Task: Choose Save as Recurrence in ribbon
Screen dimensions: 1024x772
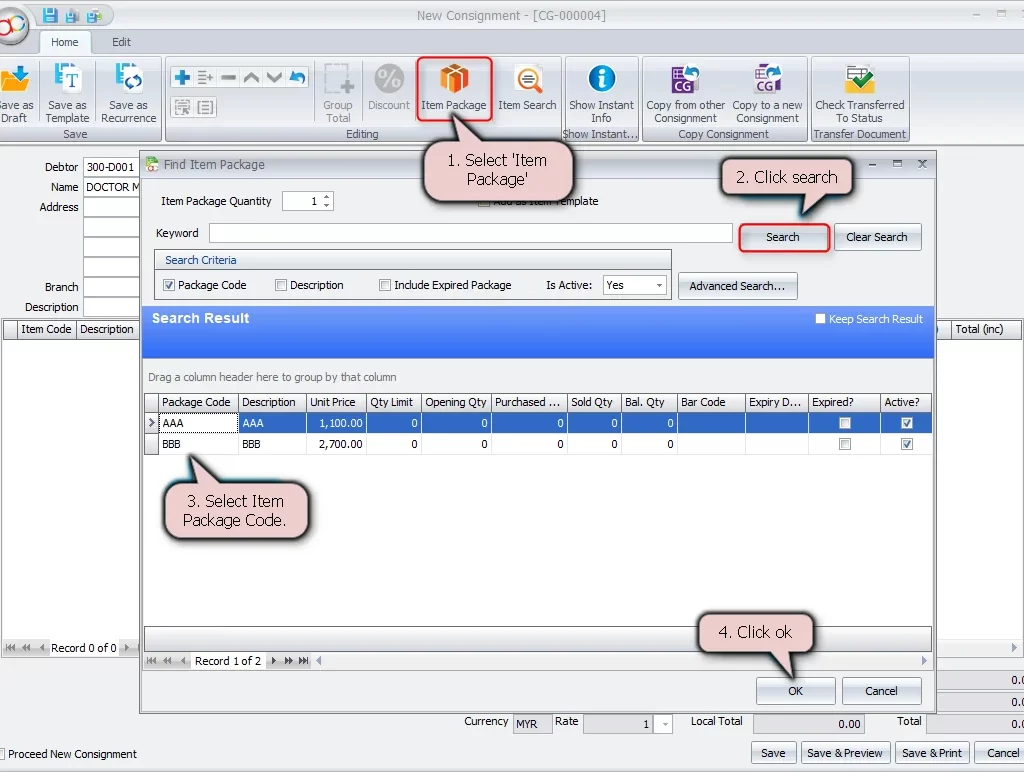Action: click(x=129, y=94)
